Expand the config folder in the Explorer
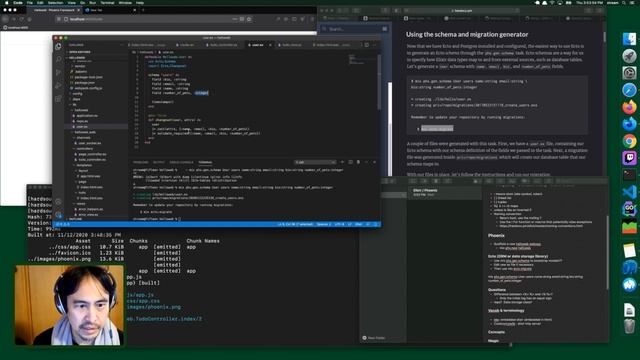 coord(77,93)
